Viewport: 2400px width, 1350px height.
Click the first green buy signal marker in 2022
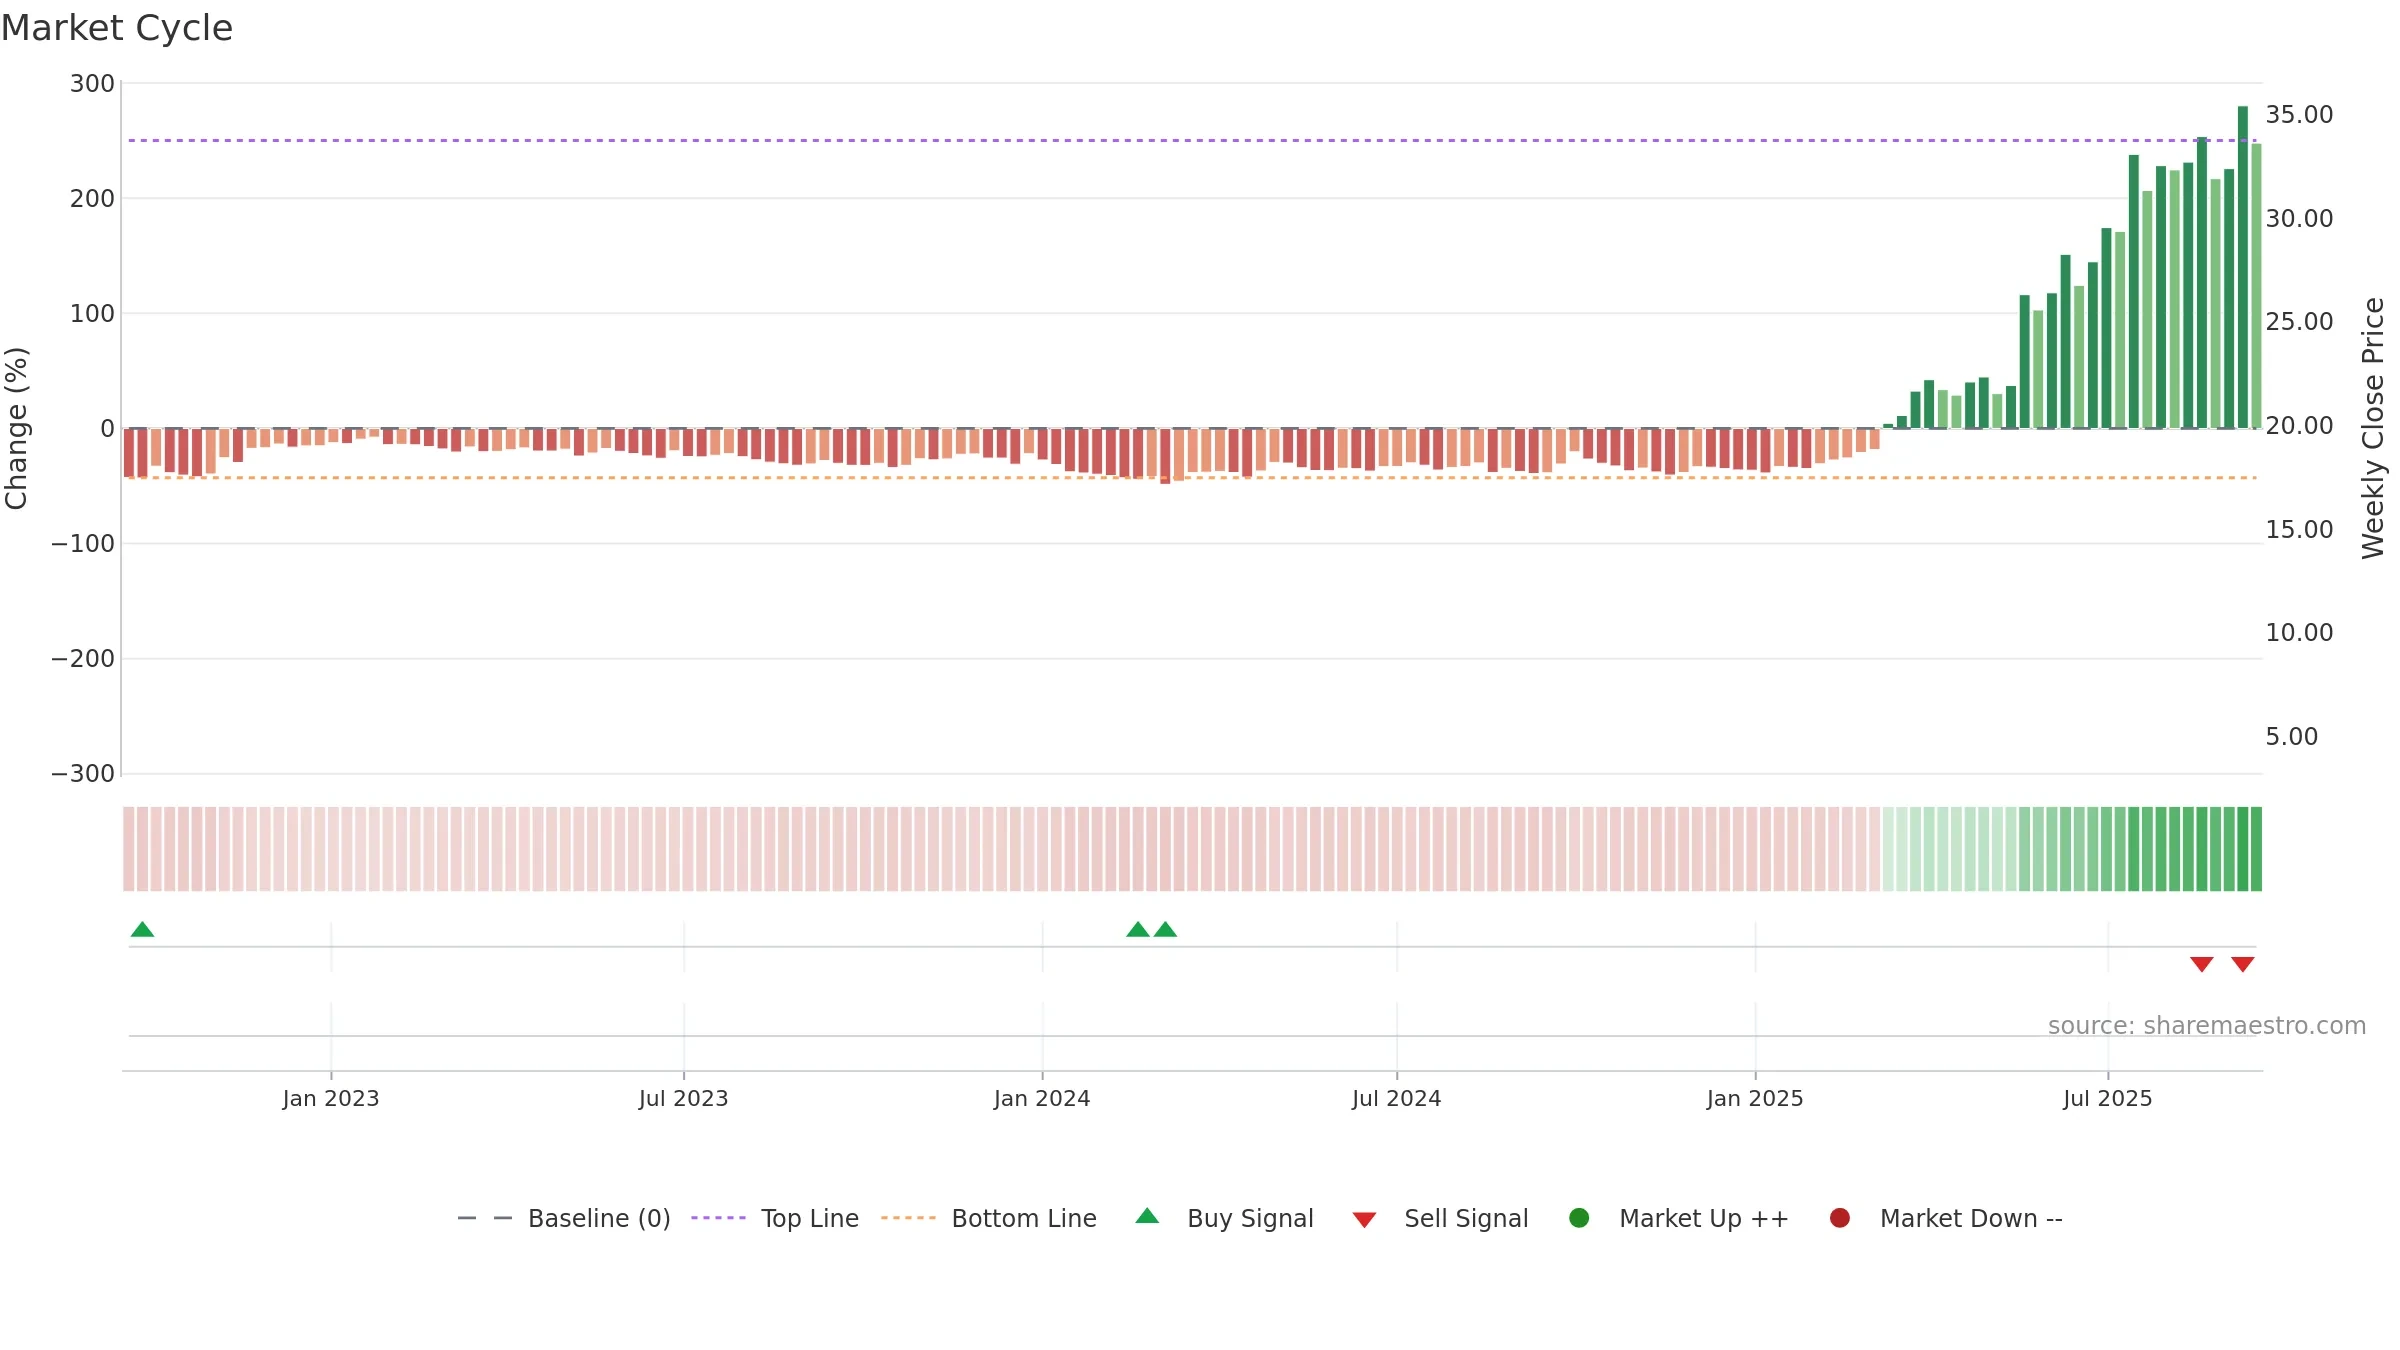point(142,930)
